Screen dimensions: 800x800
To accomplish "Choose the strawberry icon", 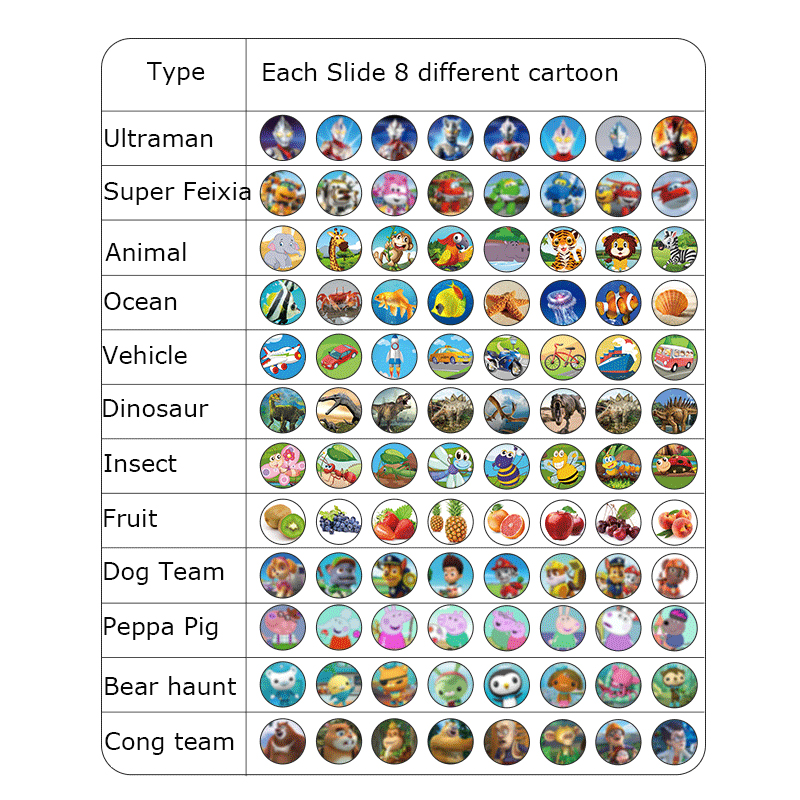I will point(393,520).
